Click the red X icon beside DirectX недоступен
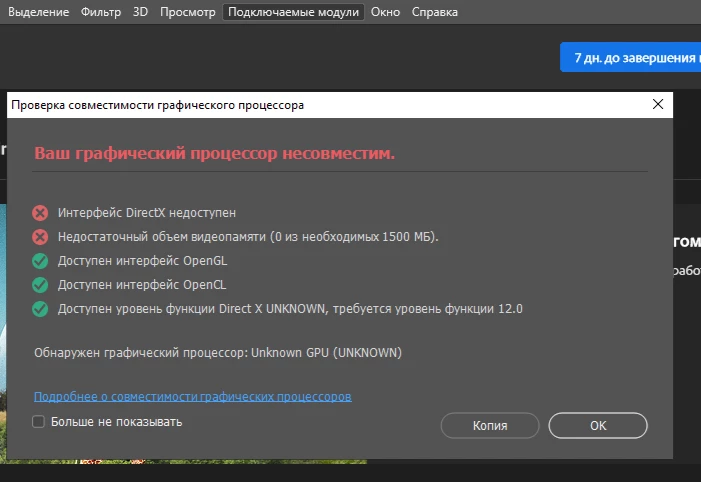The height and width of the screenshot is (482, 701). coord(40,213)
